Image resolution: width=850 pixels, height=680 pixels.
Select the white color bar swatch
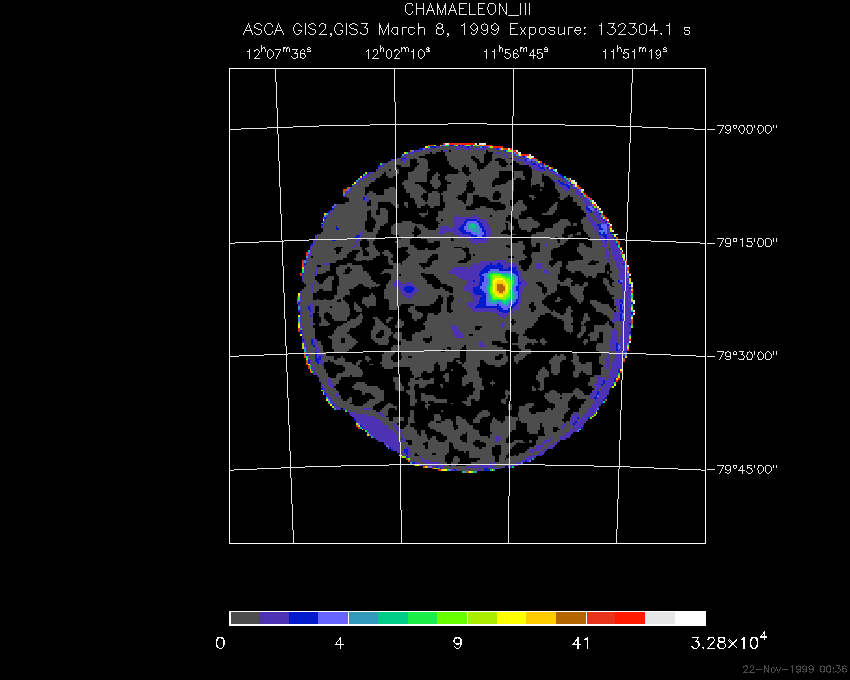690,618
